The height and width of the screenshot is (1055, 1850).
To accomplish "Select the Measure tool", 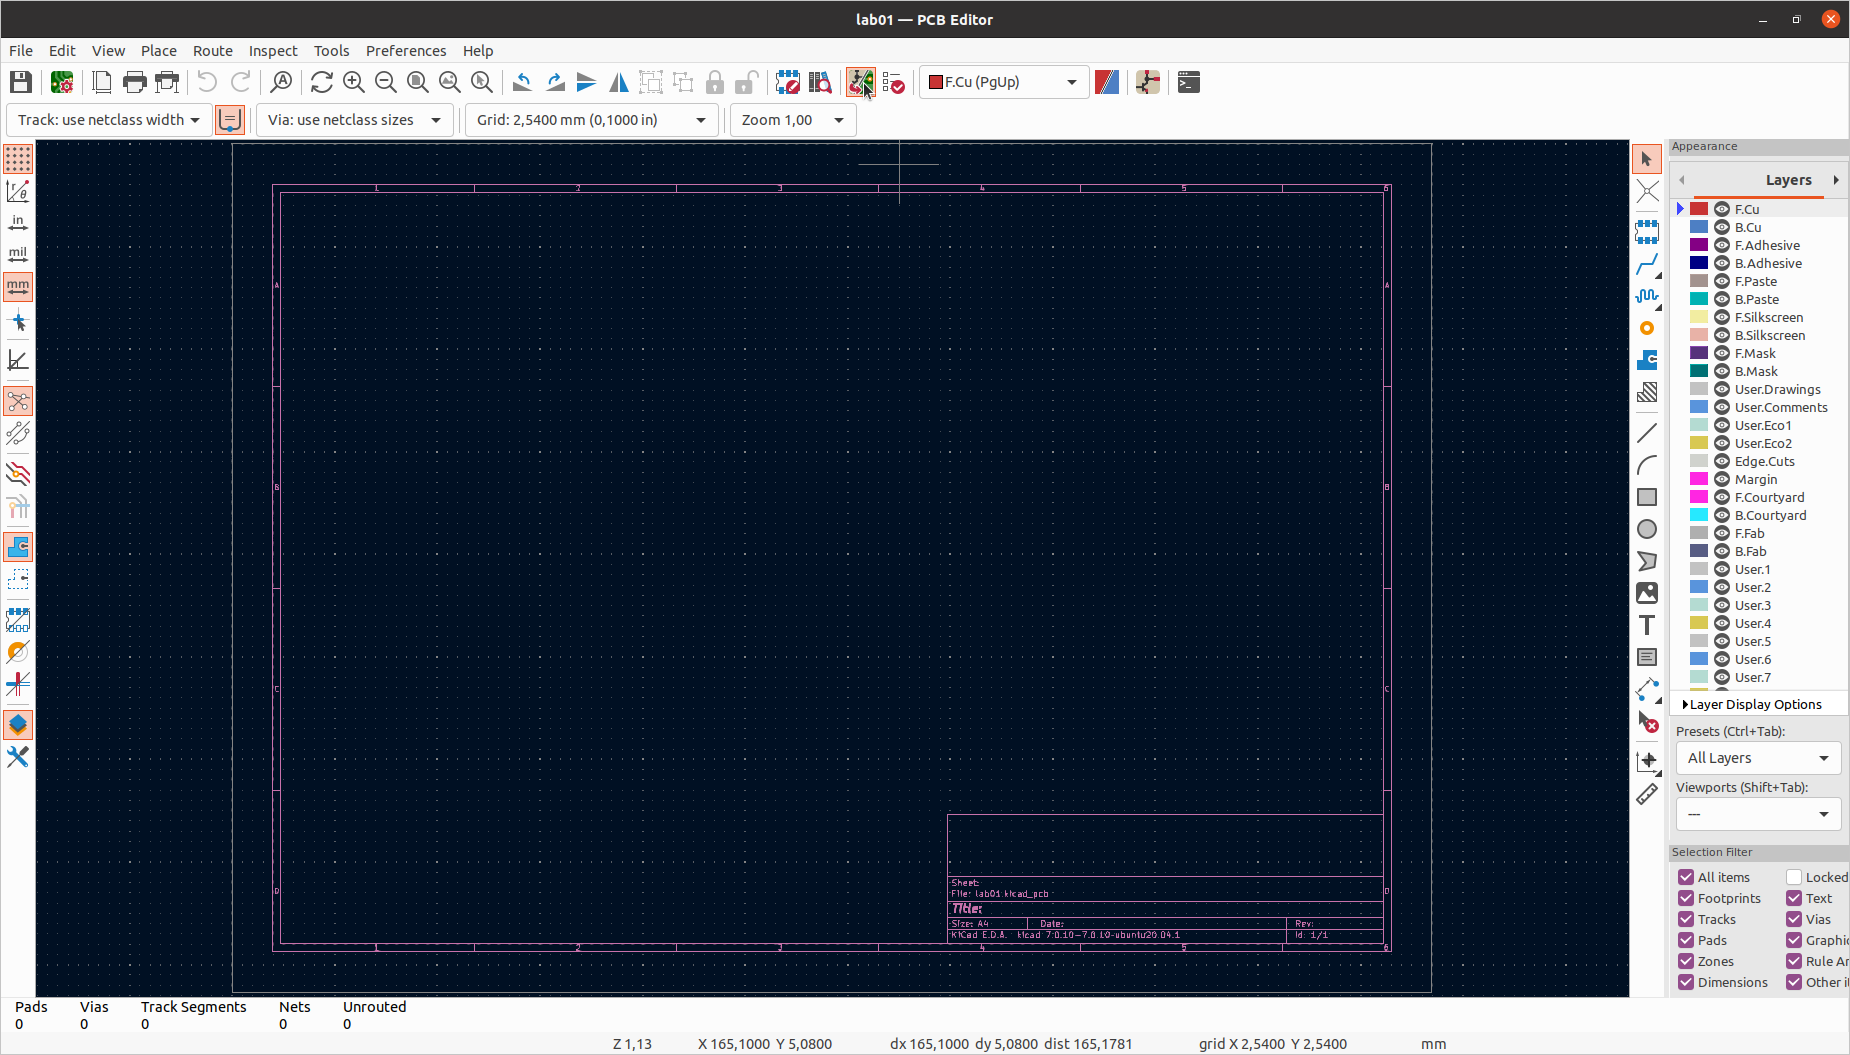I will coord(1647,795).
